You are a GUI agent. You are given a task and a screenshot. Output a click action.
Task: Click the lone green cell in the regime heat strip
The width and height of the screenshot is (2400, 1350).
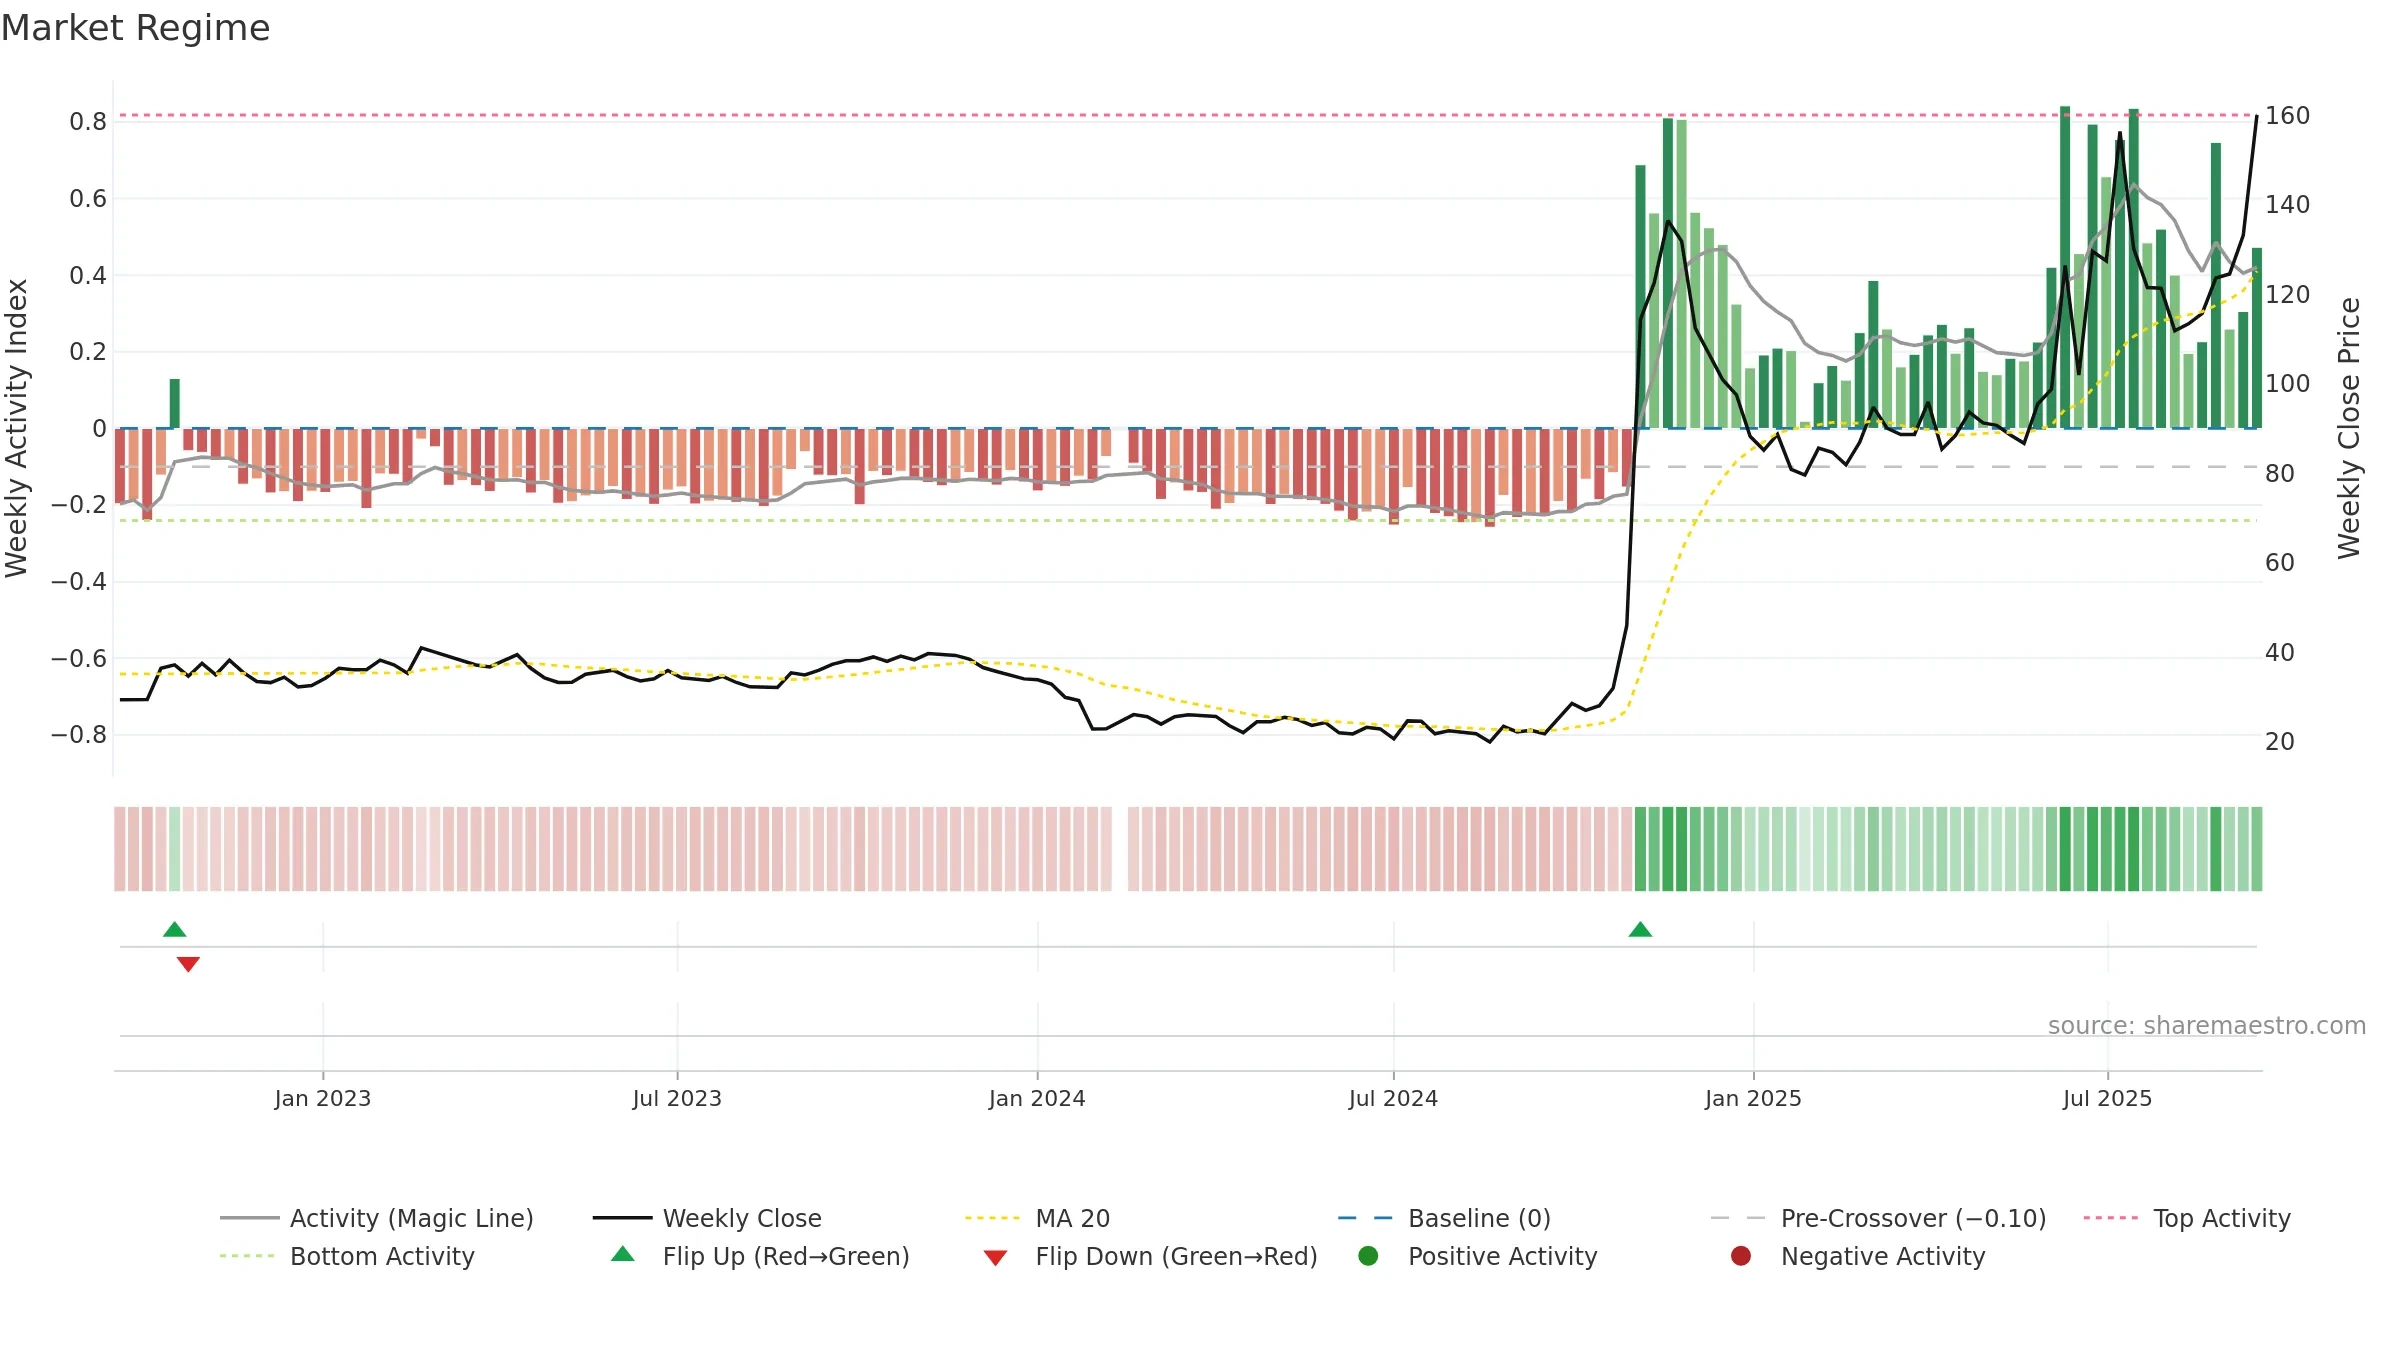(175, 849)
